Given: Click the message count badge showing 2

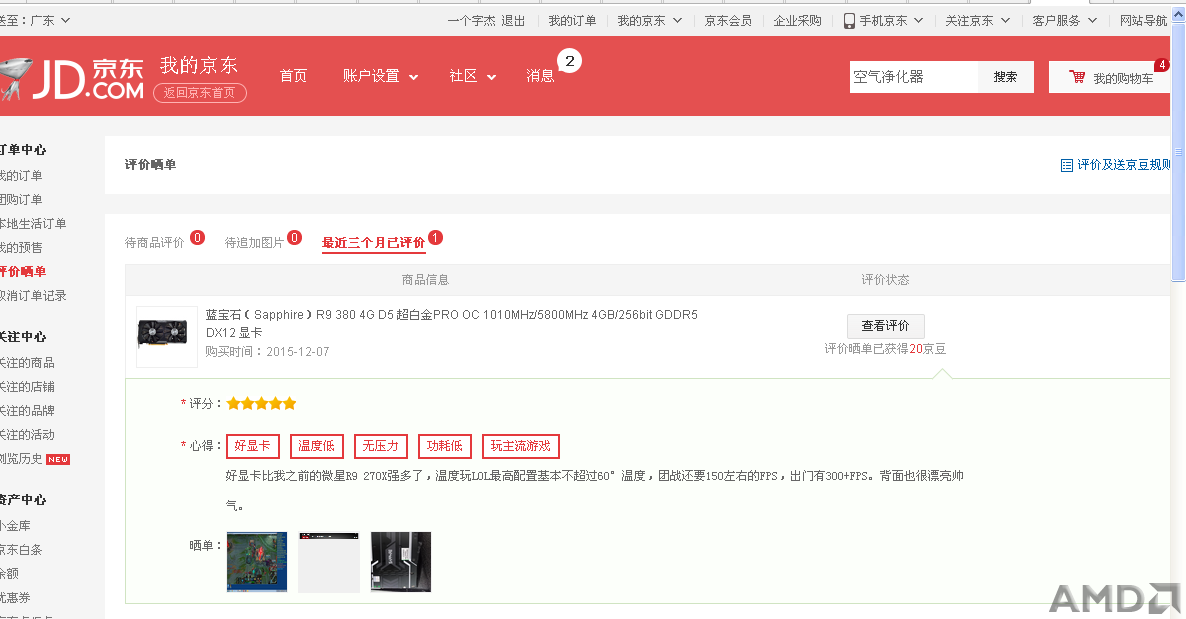Looking at the screenshot, I should (570, 61).
